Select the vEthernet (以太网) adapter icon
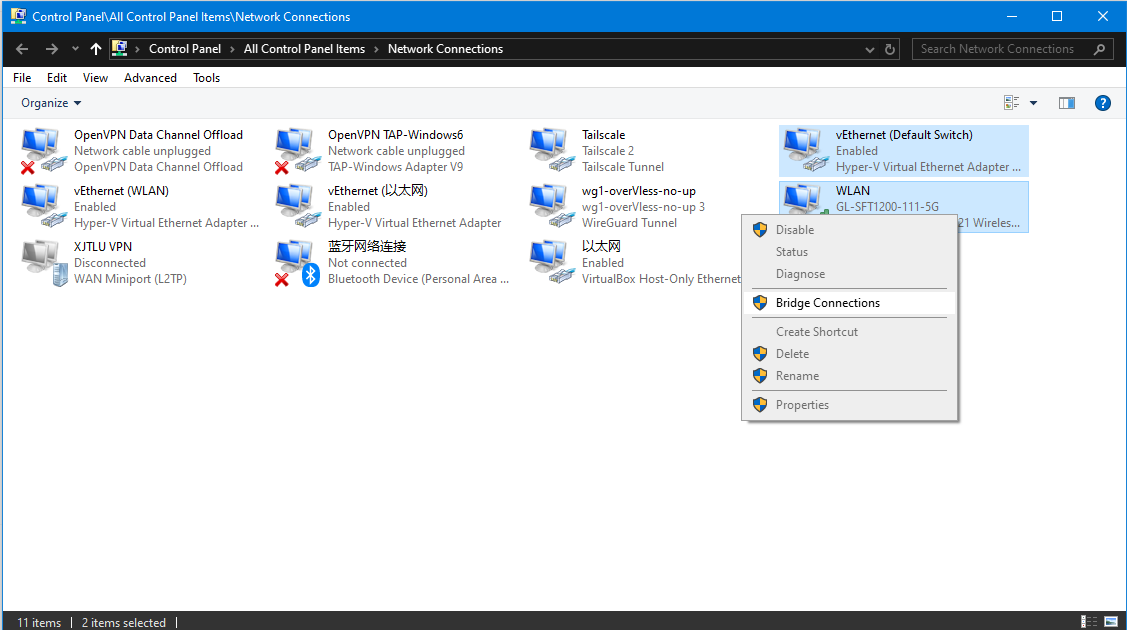 (298, 206)
